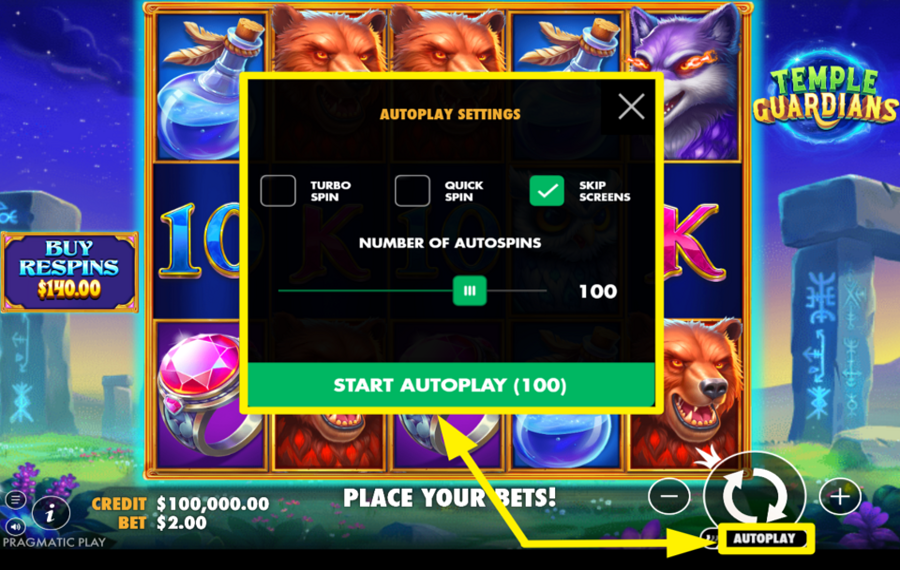This screenshot has height=570, width=900.
Task: Open the Autoplay button below spin
Action: (764, 538)
